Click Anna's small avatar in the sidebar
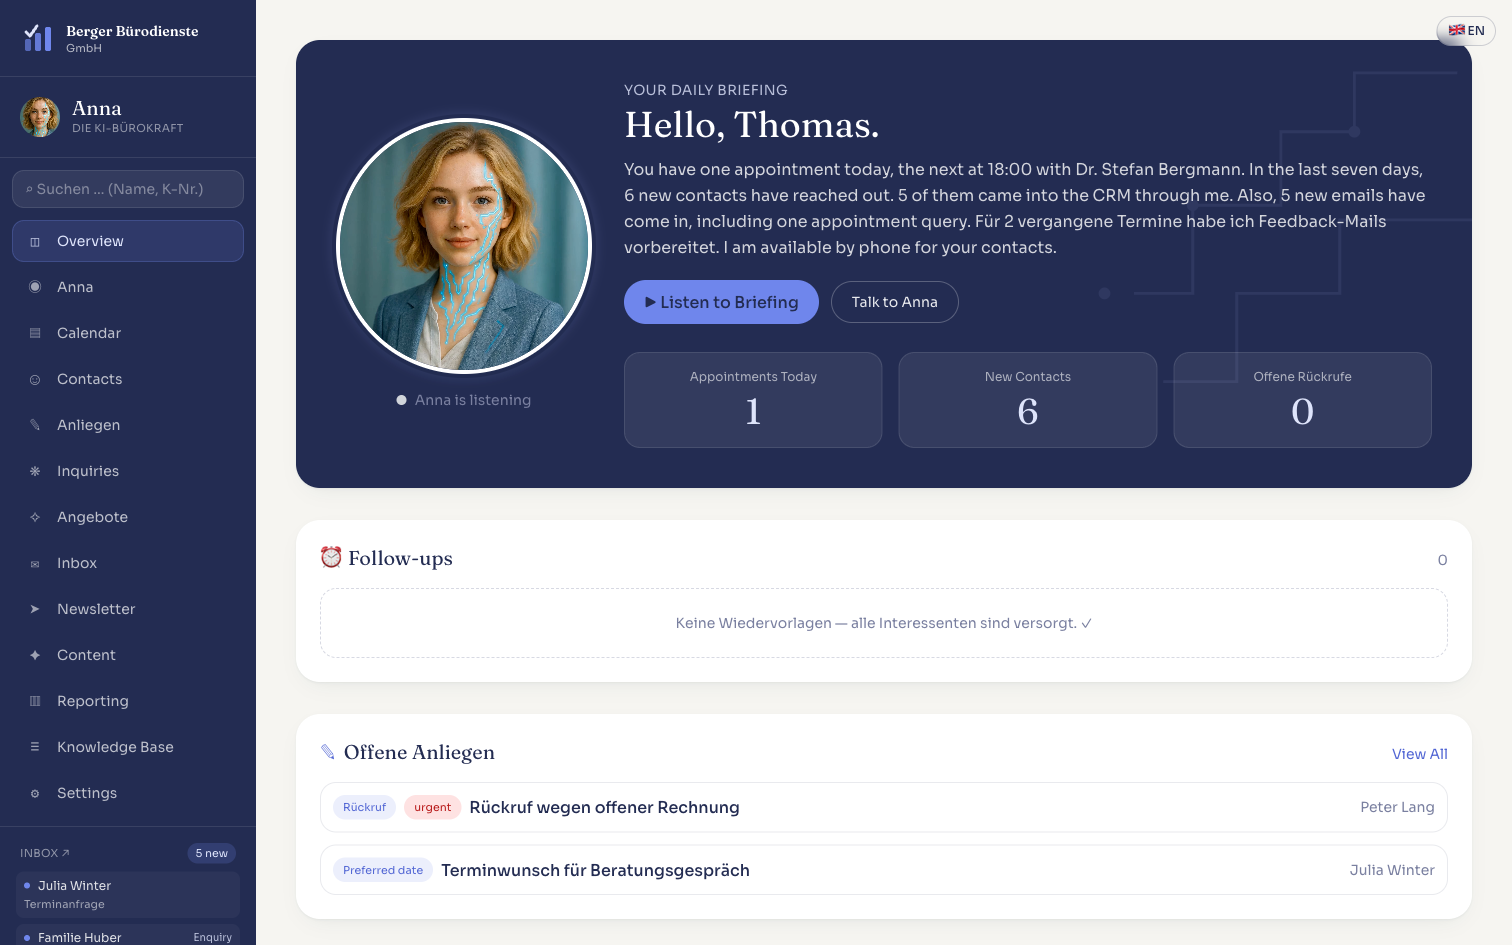1512x945 pixels. coord(40,117)
